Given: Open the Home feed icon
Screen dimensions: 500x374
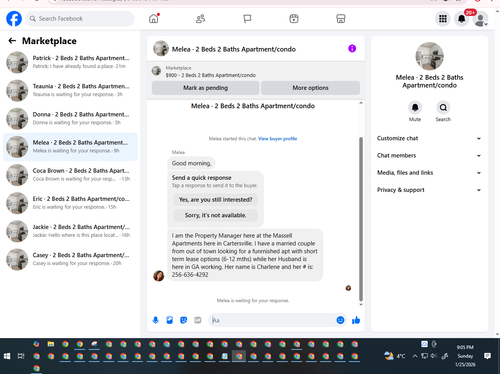Looking at the screenshot, I should pos(154,19).
